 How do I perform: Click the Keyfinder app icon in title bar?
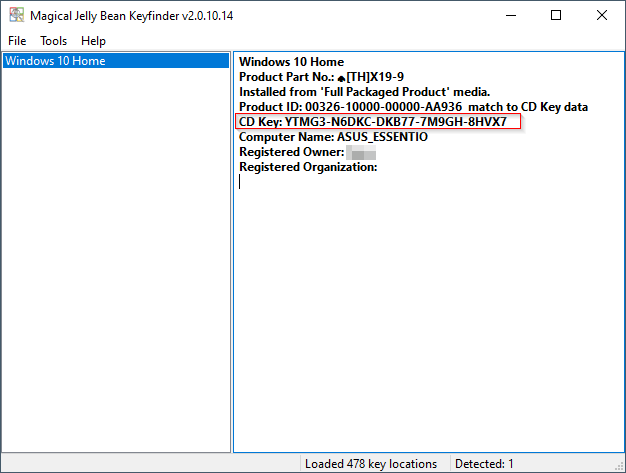tap(17, 16)
